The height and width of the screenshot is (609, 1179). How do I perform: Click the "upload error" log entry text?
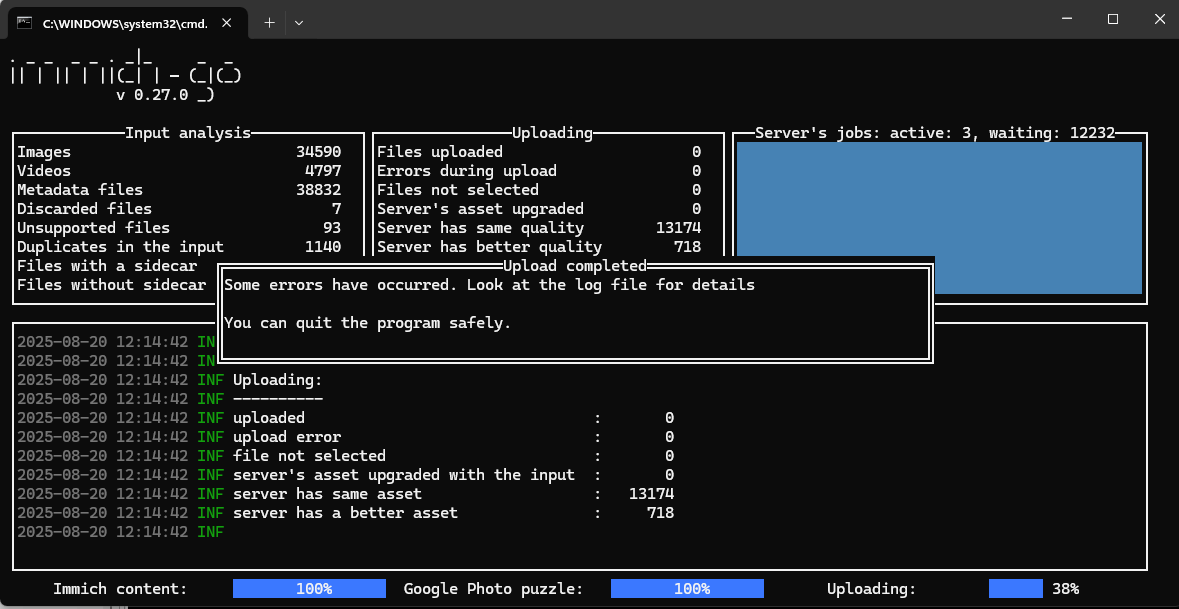(x=286, y=437)
